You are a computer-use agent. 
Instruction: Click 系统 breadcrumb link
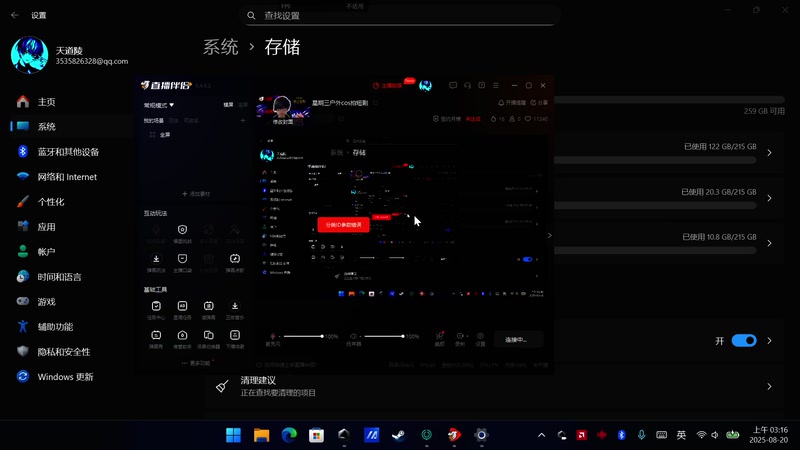coord(220,47)
